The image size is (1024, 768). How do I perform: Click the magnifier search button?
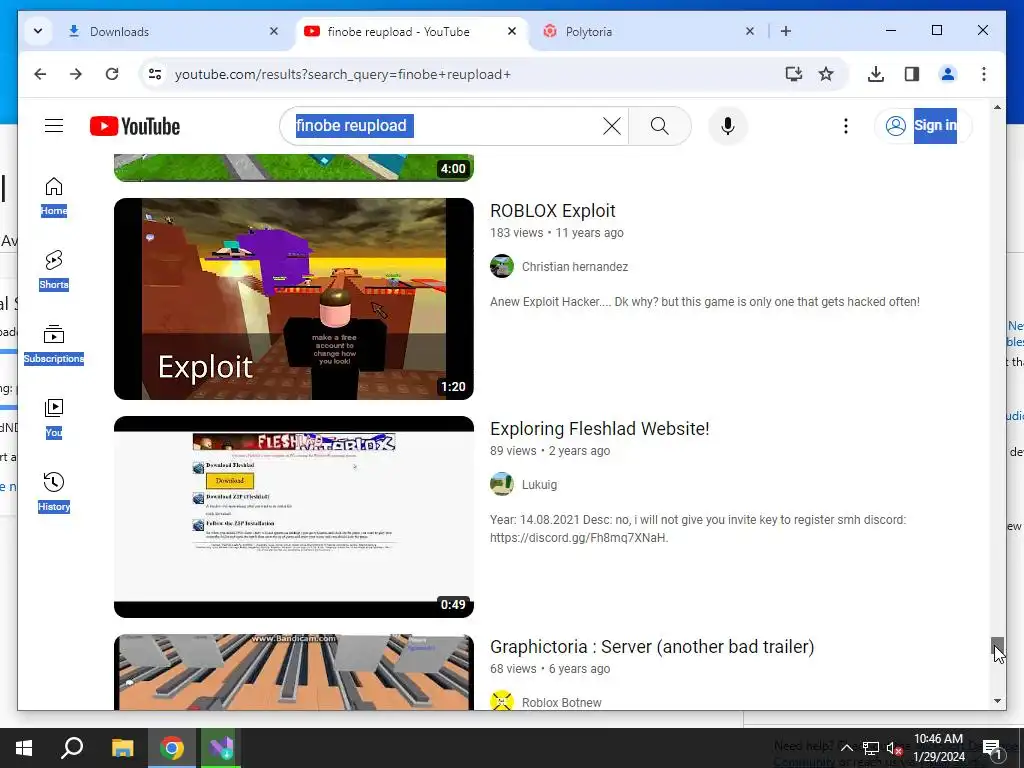tap(660, 126)
